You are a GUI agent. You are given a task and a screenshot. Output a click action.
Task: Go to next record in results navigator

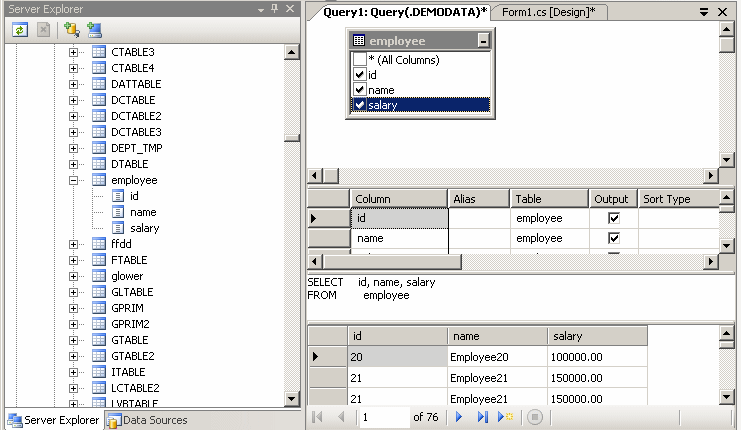tap(460, 417)
